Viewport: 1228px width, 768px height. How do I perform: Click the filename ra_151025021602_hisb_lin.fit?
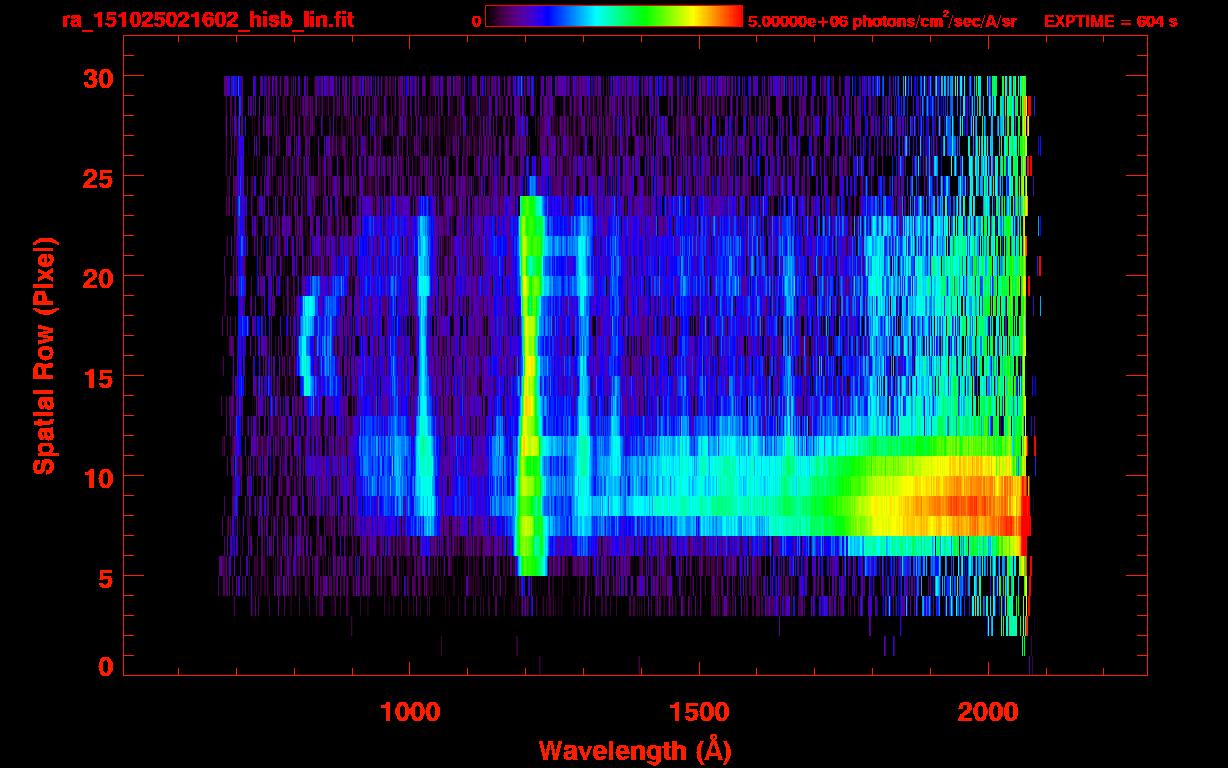click(x=207, y=20)
